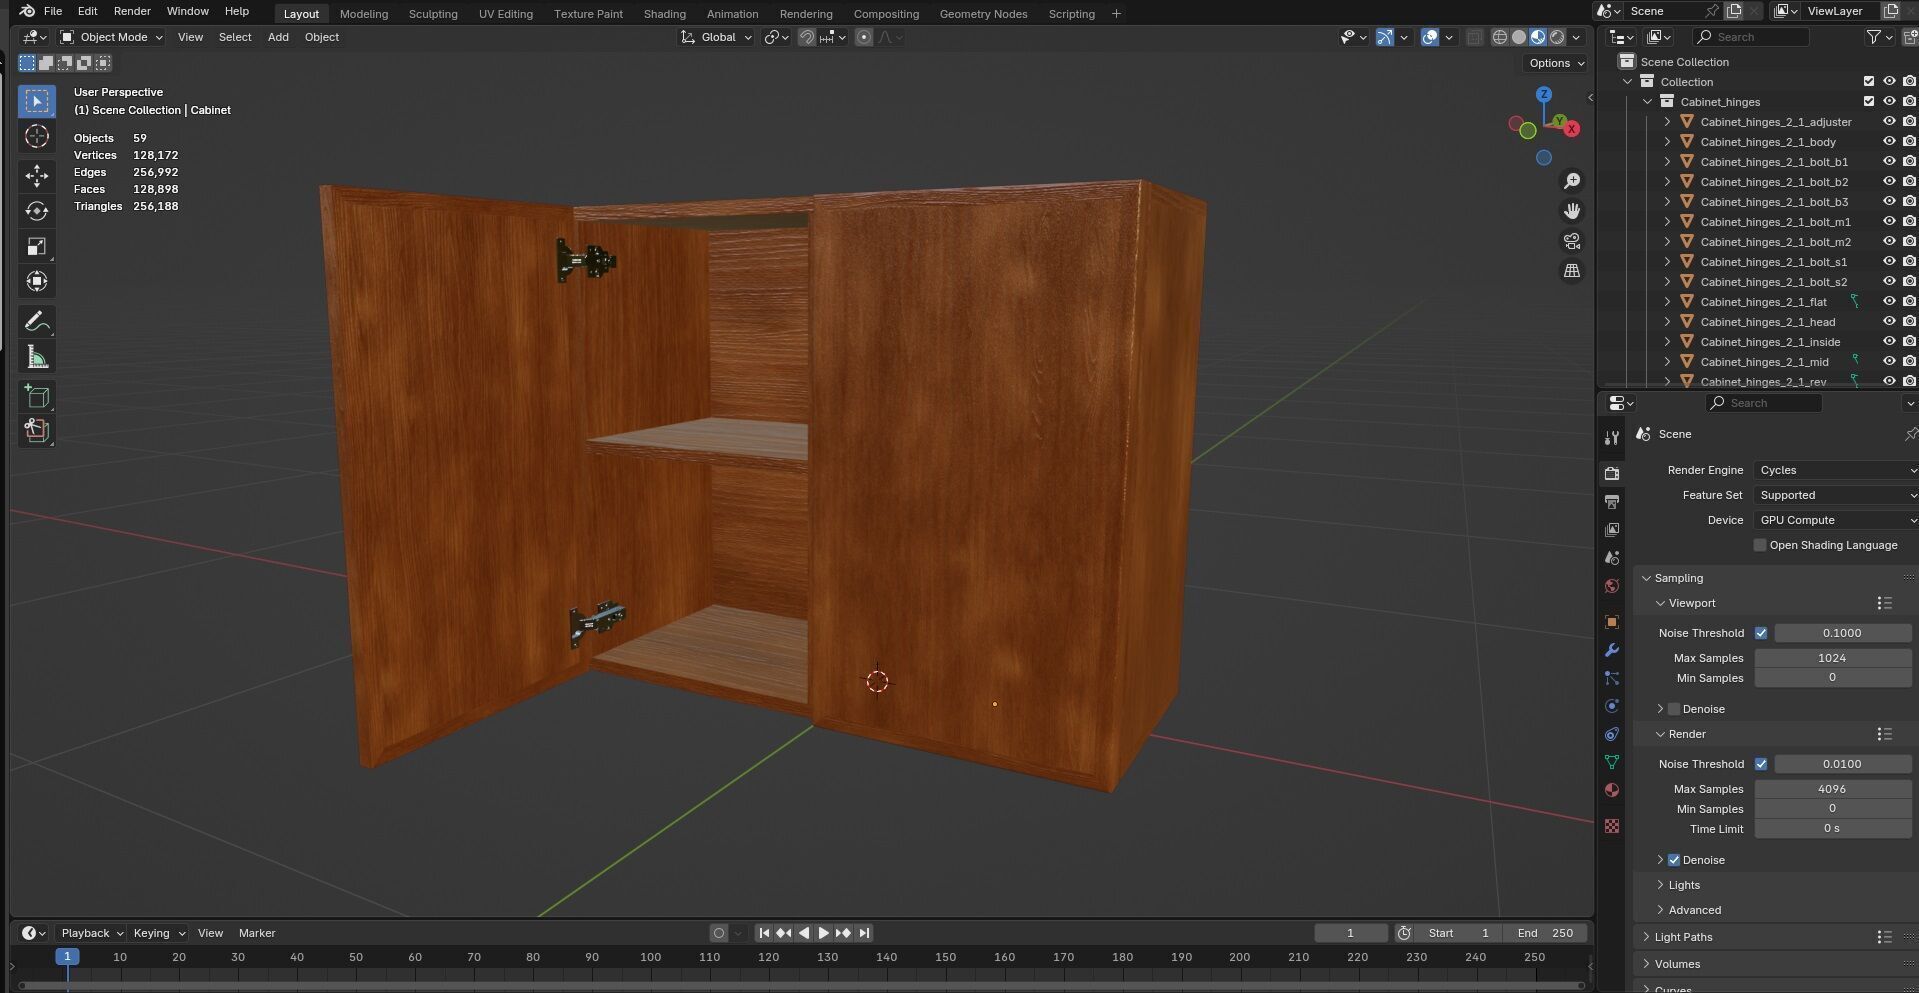
Task: Activate the Scale tool
Action: click(37, 246)
